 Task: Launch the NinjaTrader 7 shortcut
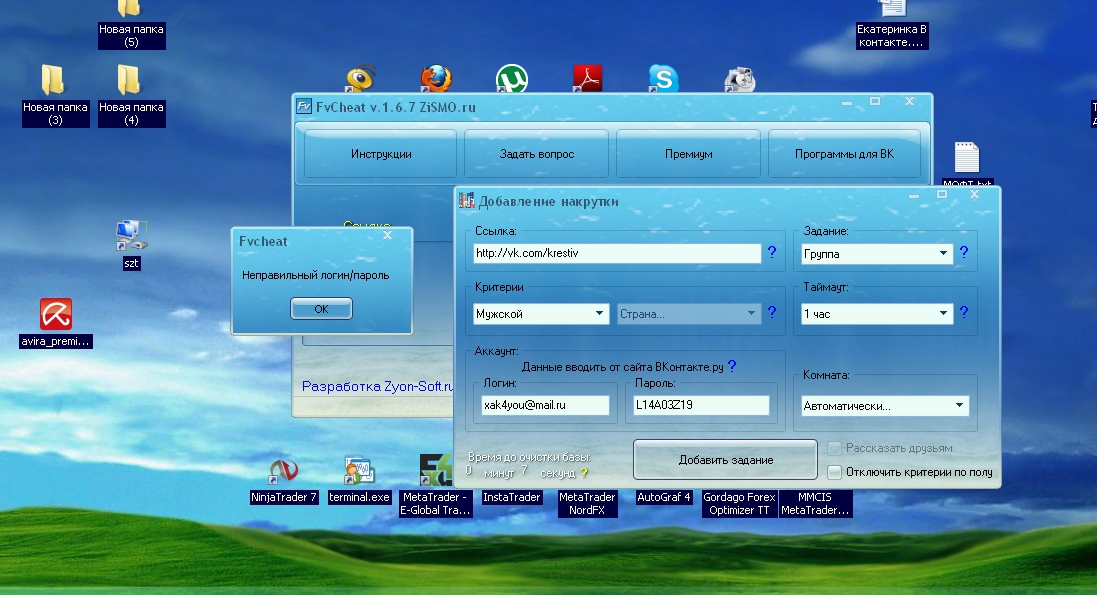[284, 470]
